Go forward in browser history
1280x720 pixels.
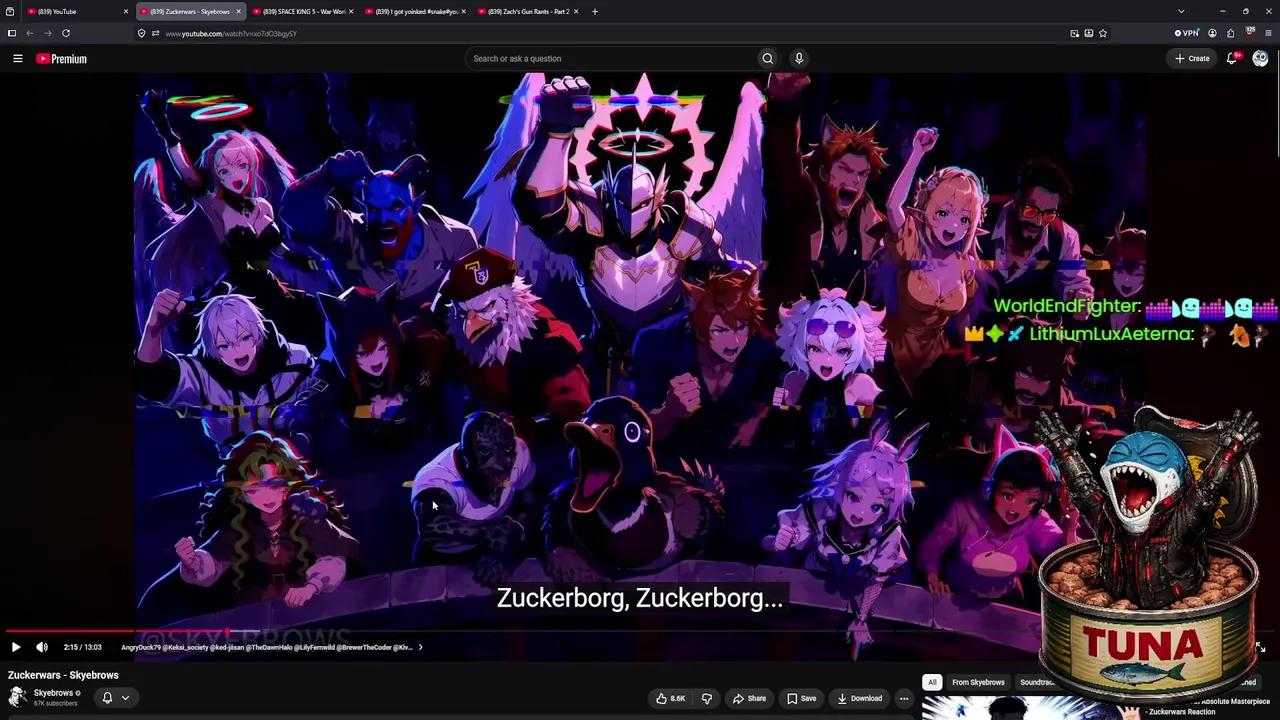(x=48, y=33)
